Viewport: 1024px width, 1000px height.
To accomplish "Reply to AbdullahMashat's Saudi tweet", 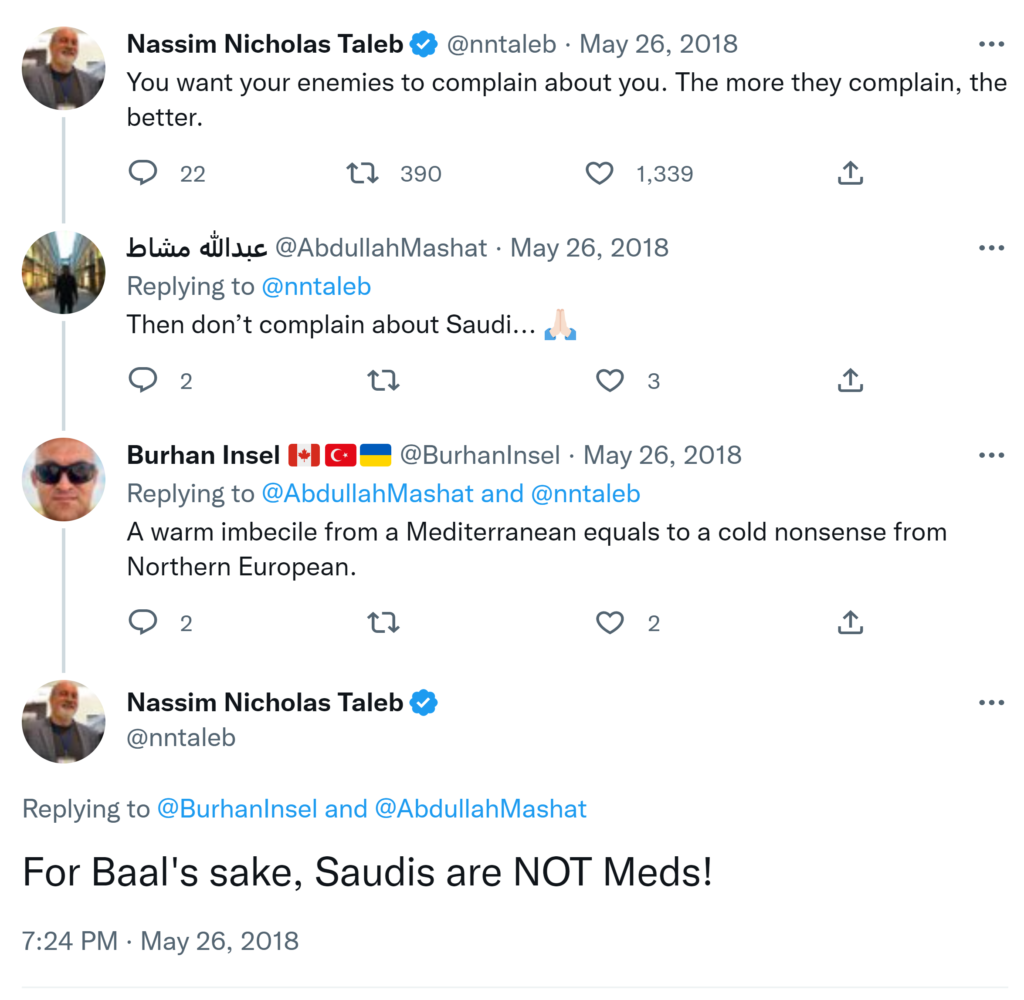I will pyautogui.click(x=144, y=380).
